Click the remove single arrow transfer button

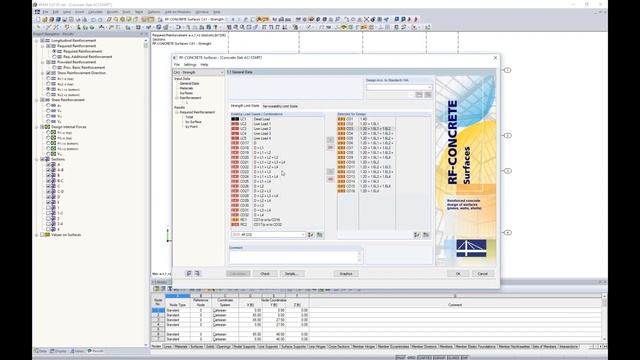[x=330, y=172]
